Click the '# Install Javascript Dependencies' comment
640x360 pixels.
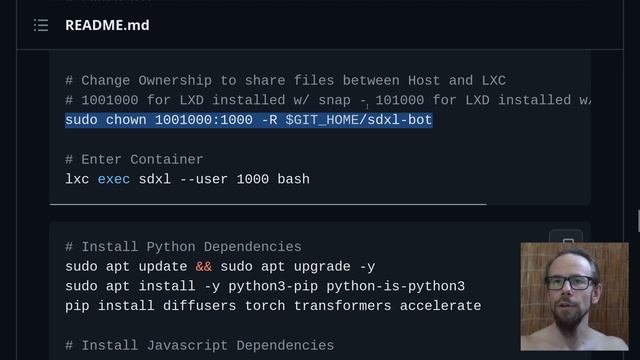tap(200, 345)
